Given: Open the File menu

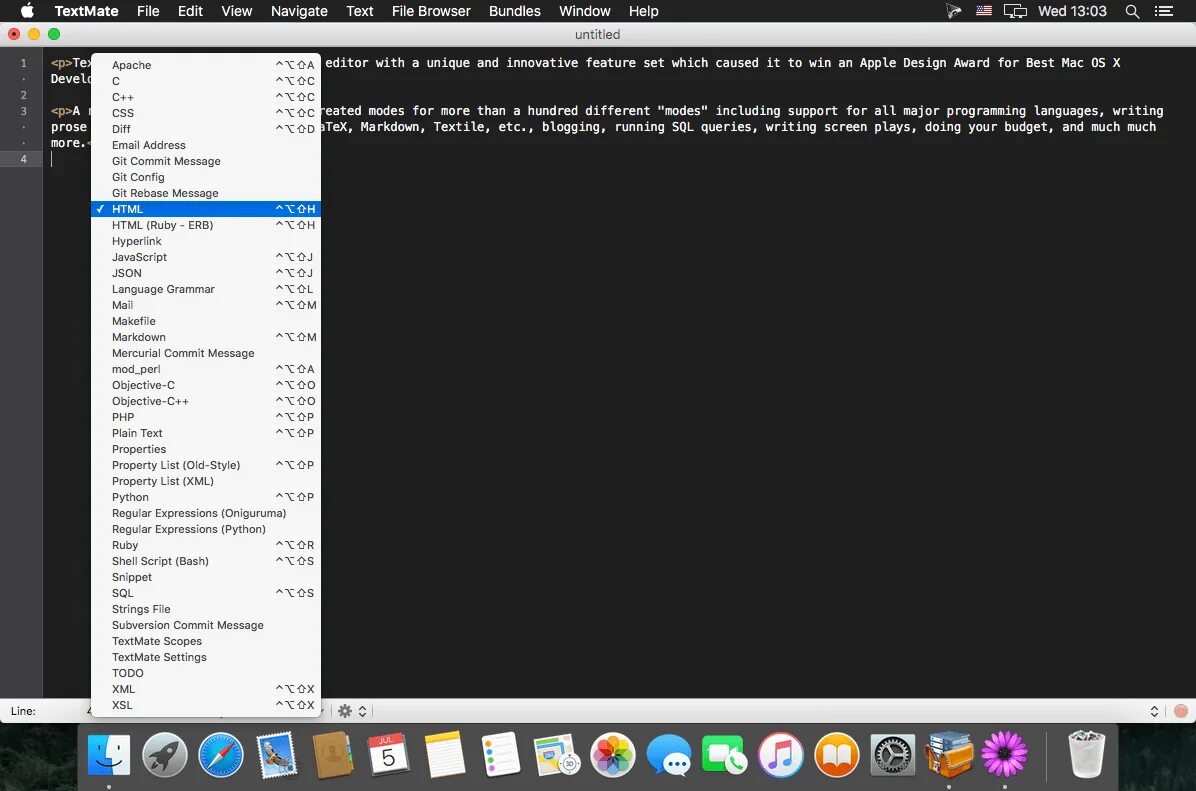Looking at the screenshot, I should pyautogui.click(x=148, y=11).
